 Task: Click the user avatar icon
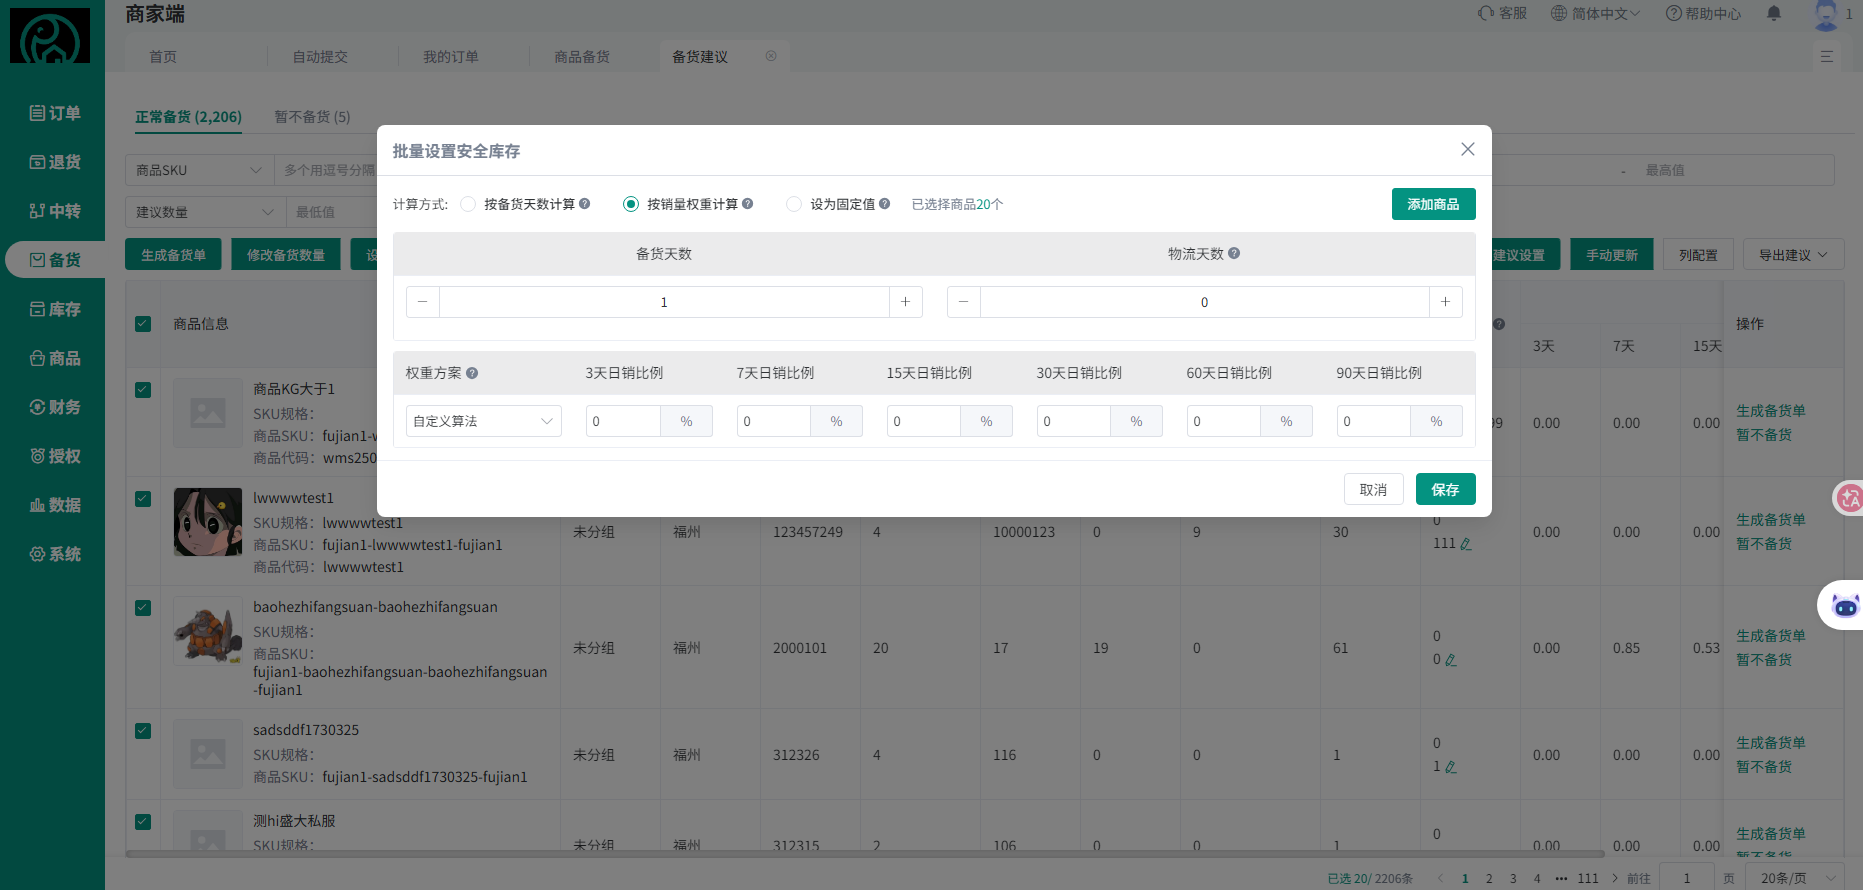pyautogui.click(x=1826, y=14)
